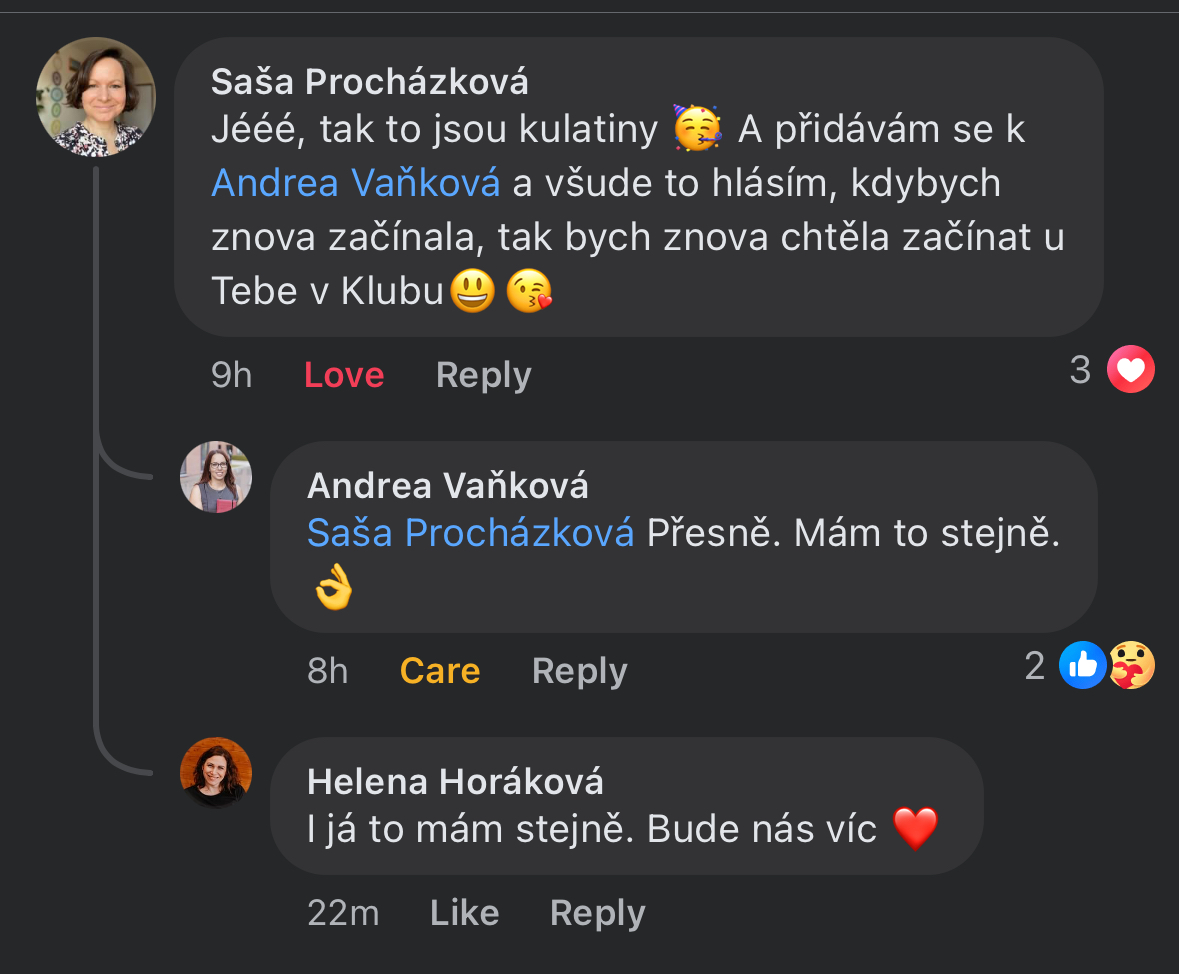1179x974 pixels.
Task: Click the heart reaction icon on Saša's comment
Action: pyautogui.click(x=1131, y=371)
